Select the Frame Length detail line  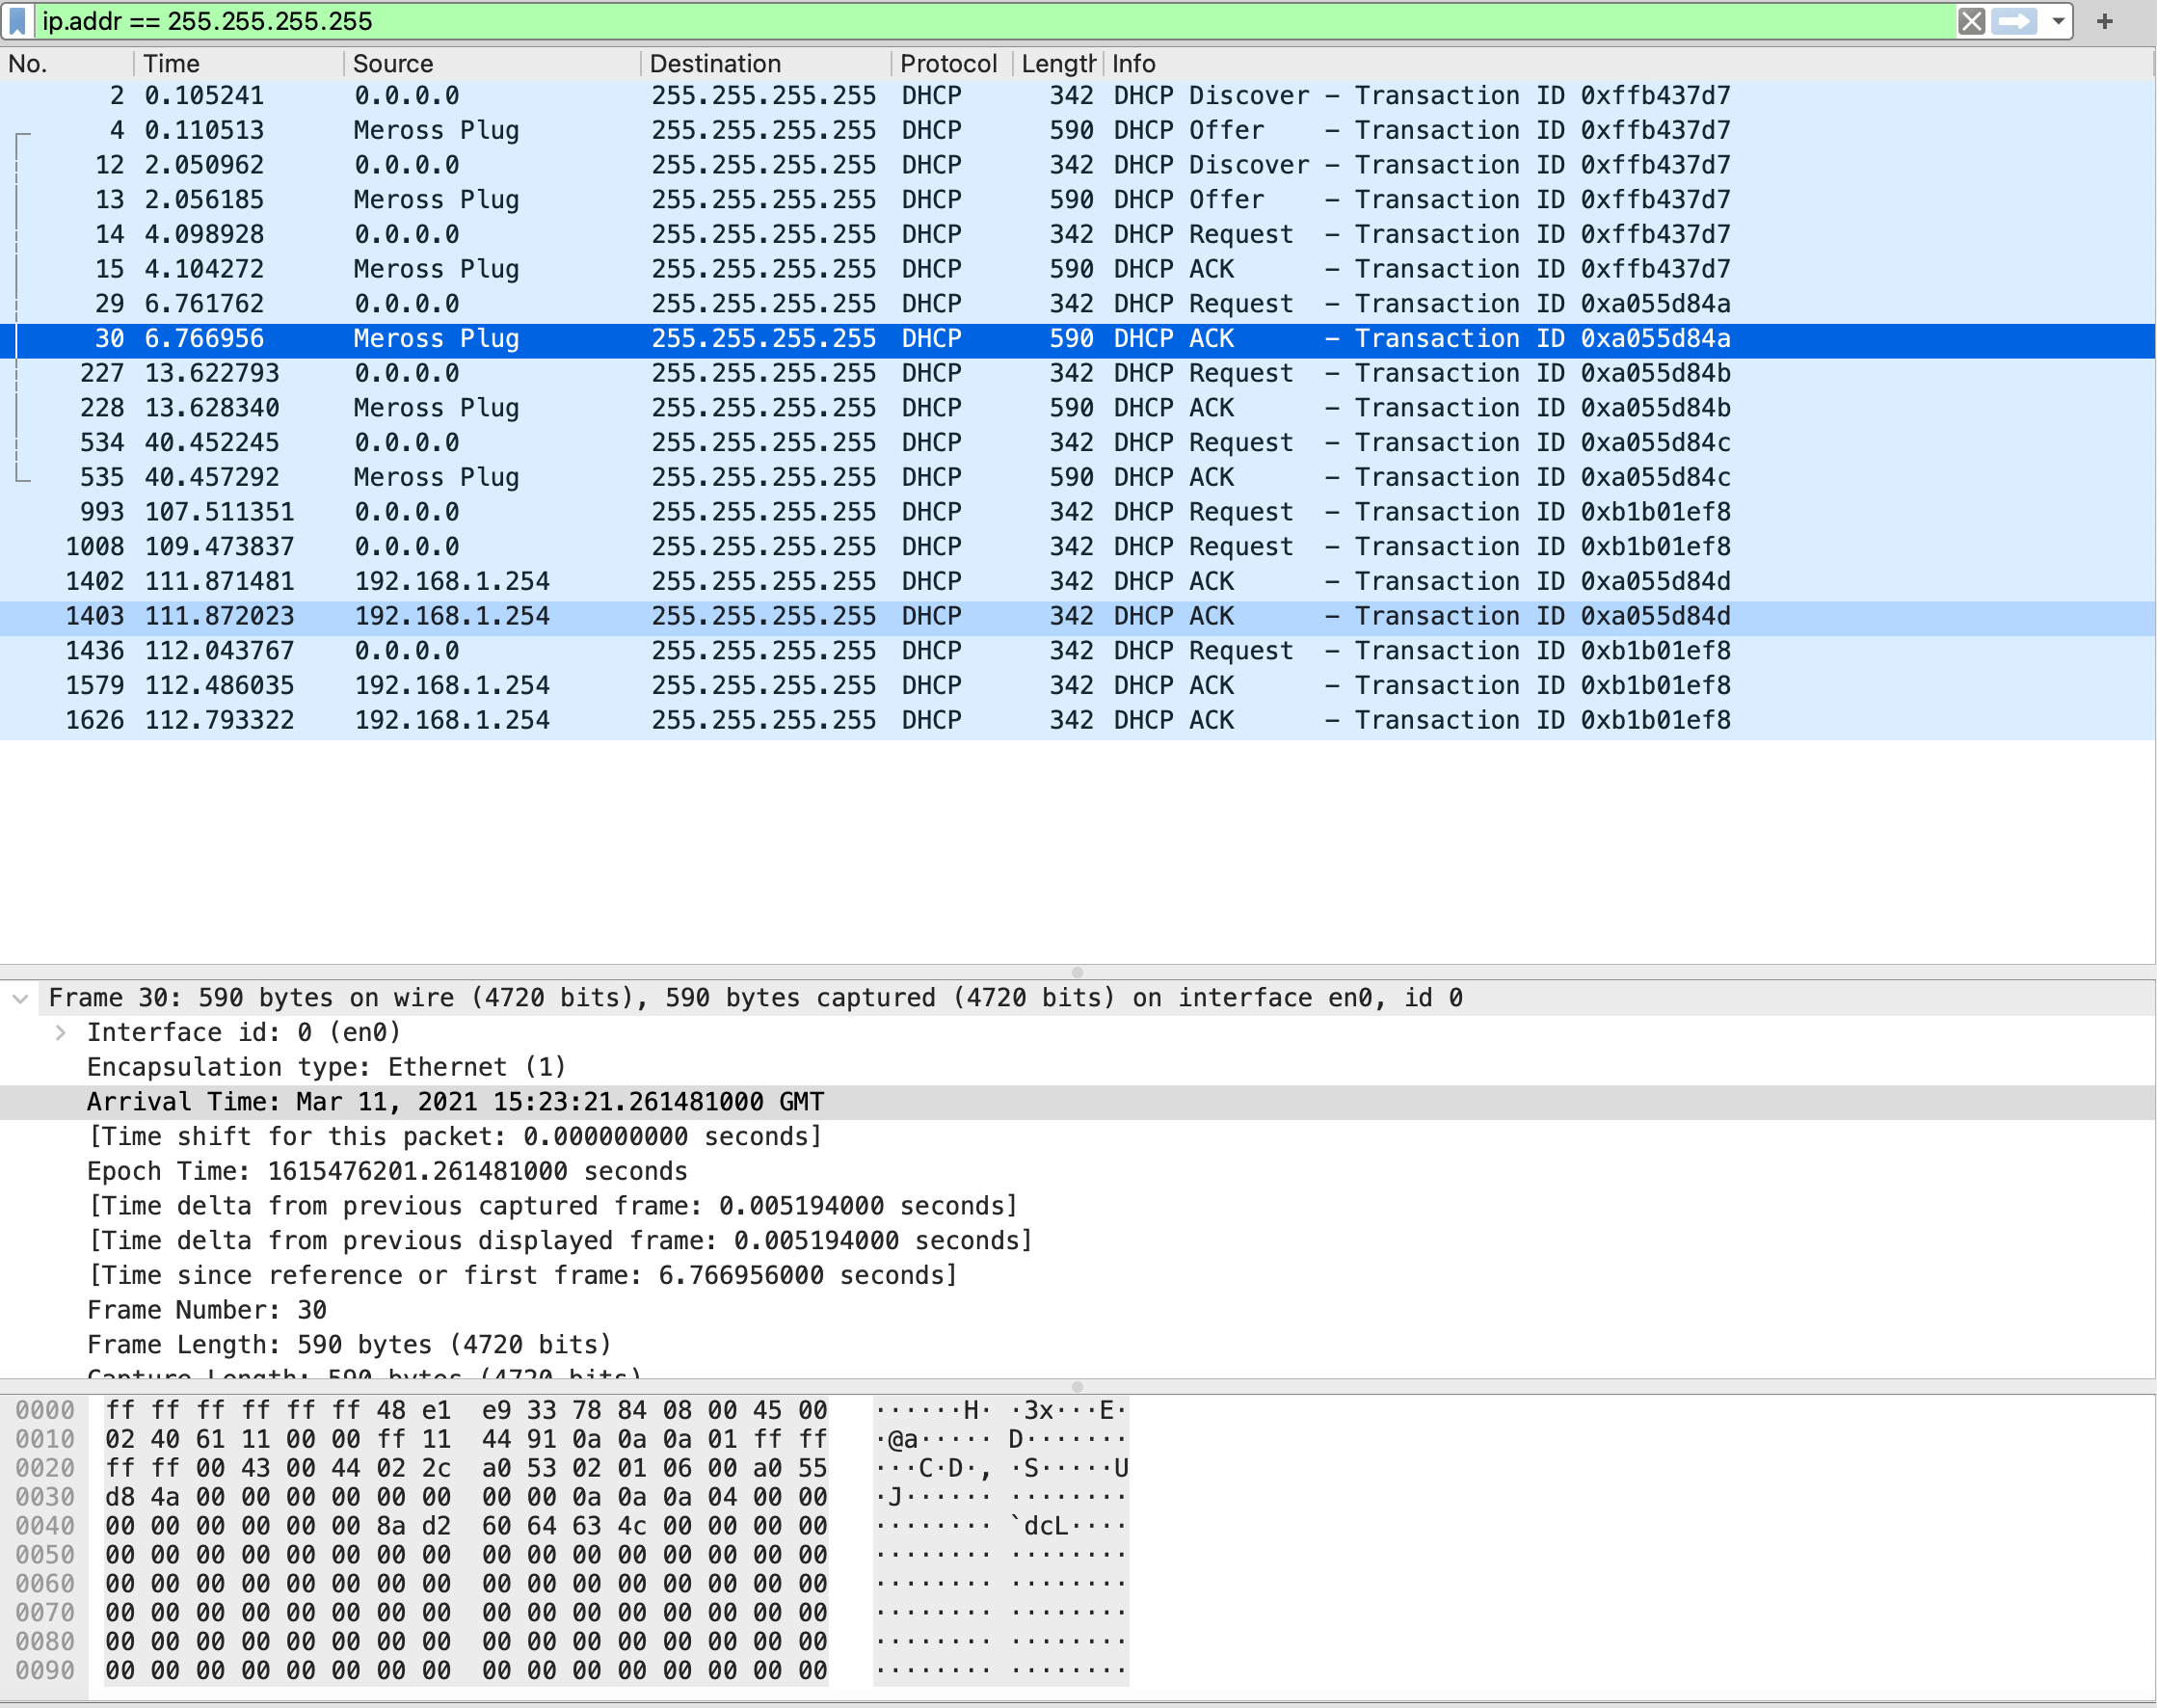point(348,1345)
